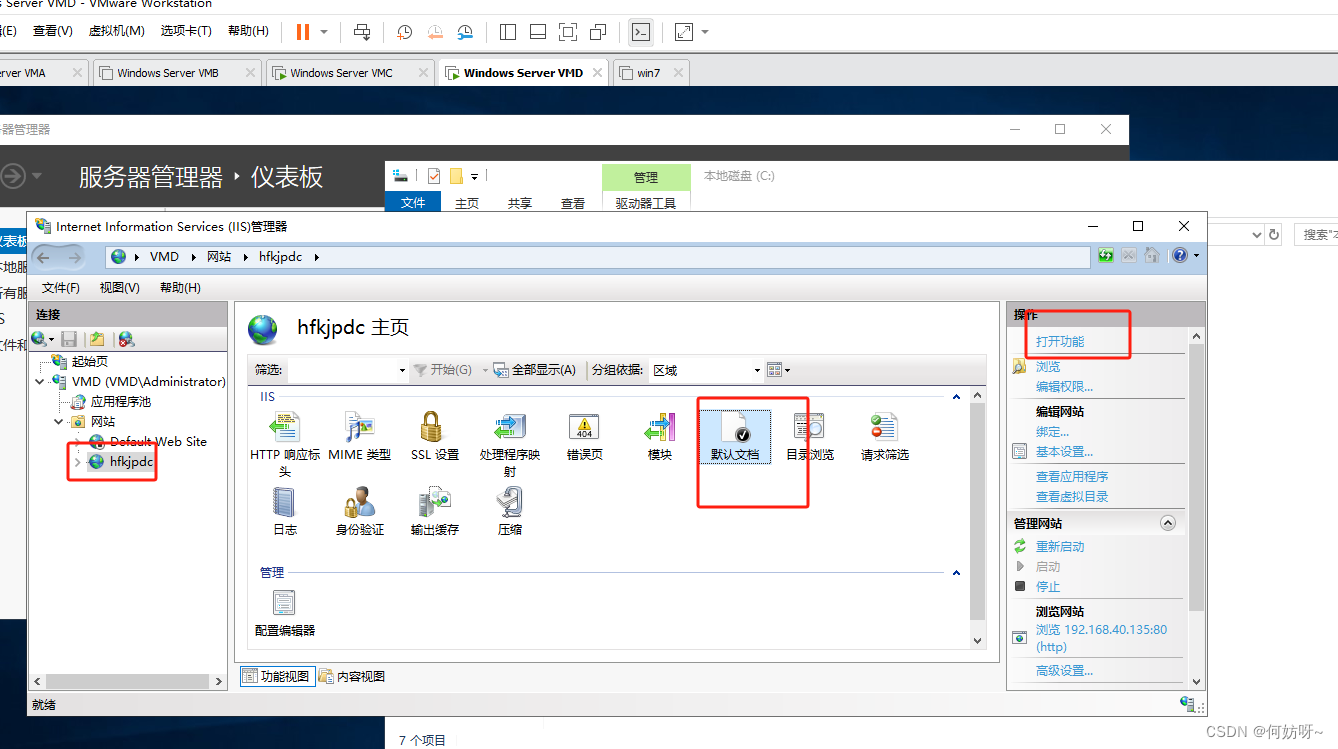Open the 帮助(H) menu in IIS Manager
The image size is (1338, 749).
180,288
